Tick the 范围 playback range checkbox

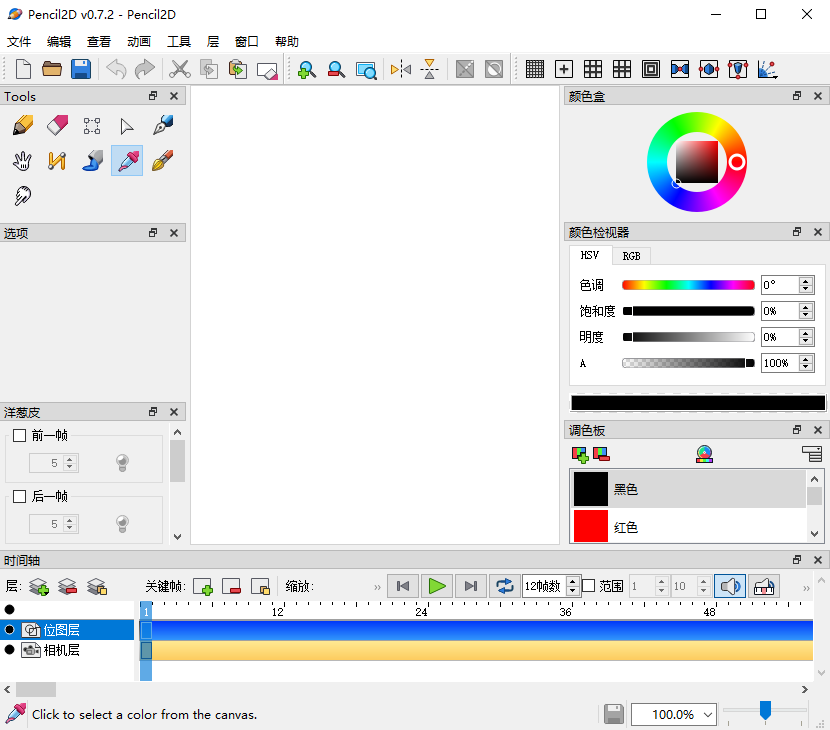(x=589, y=586)
